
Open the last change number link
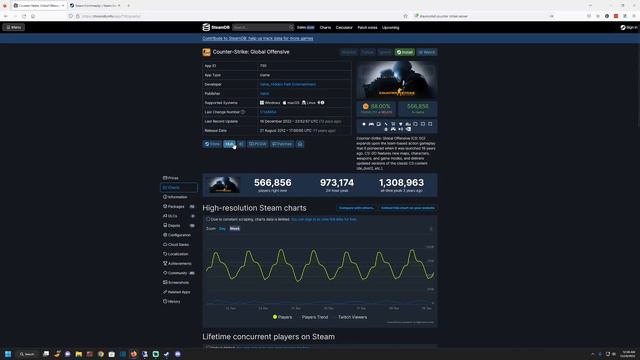(x=268, y=112)
